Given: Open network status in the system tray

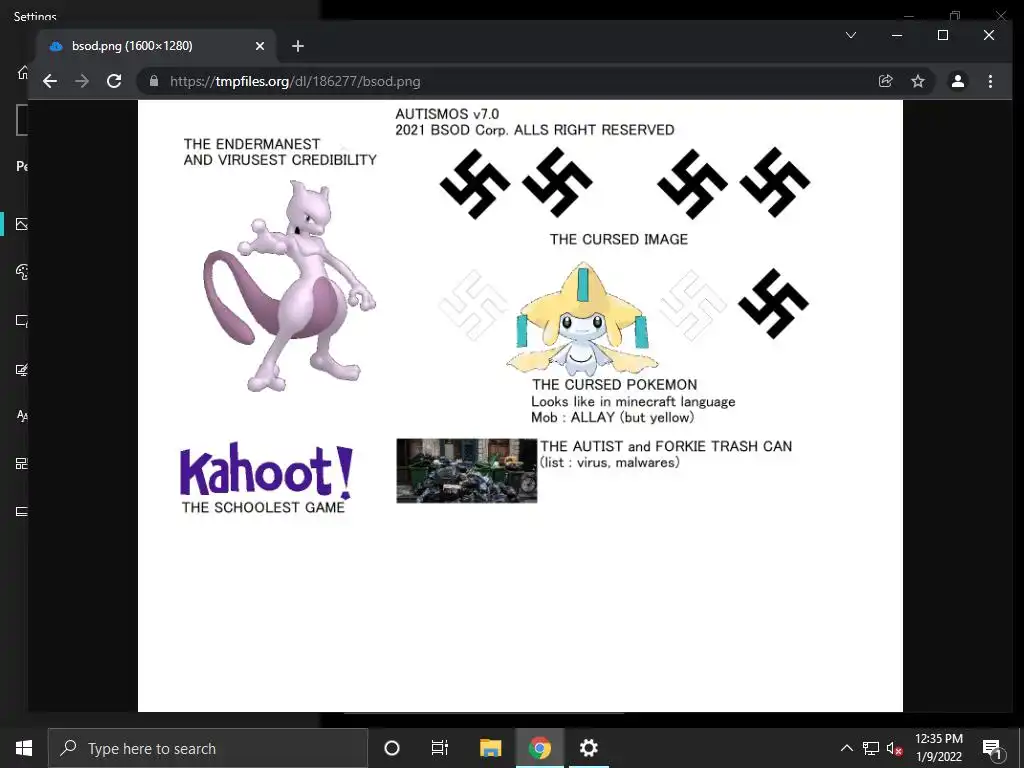Looking at the screenshot, I should pos(871,748).
